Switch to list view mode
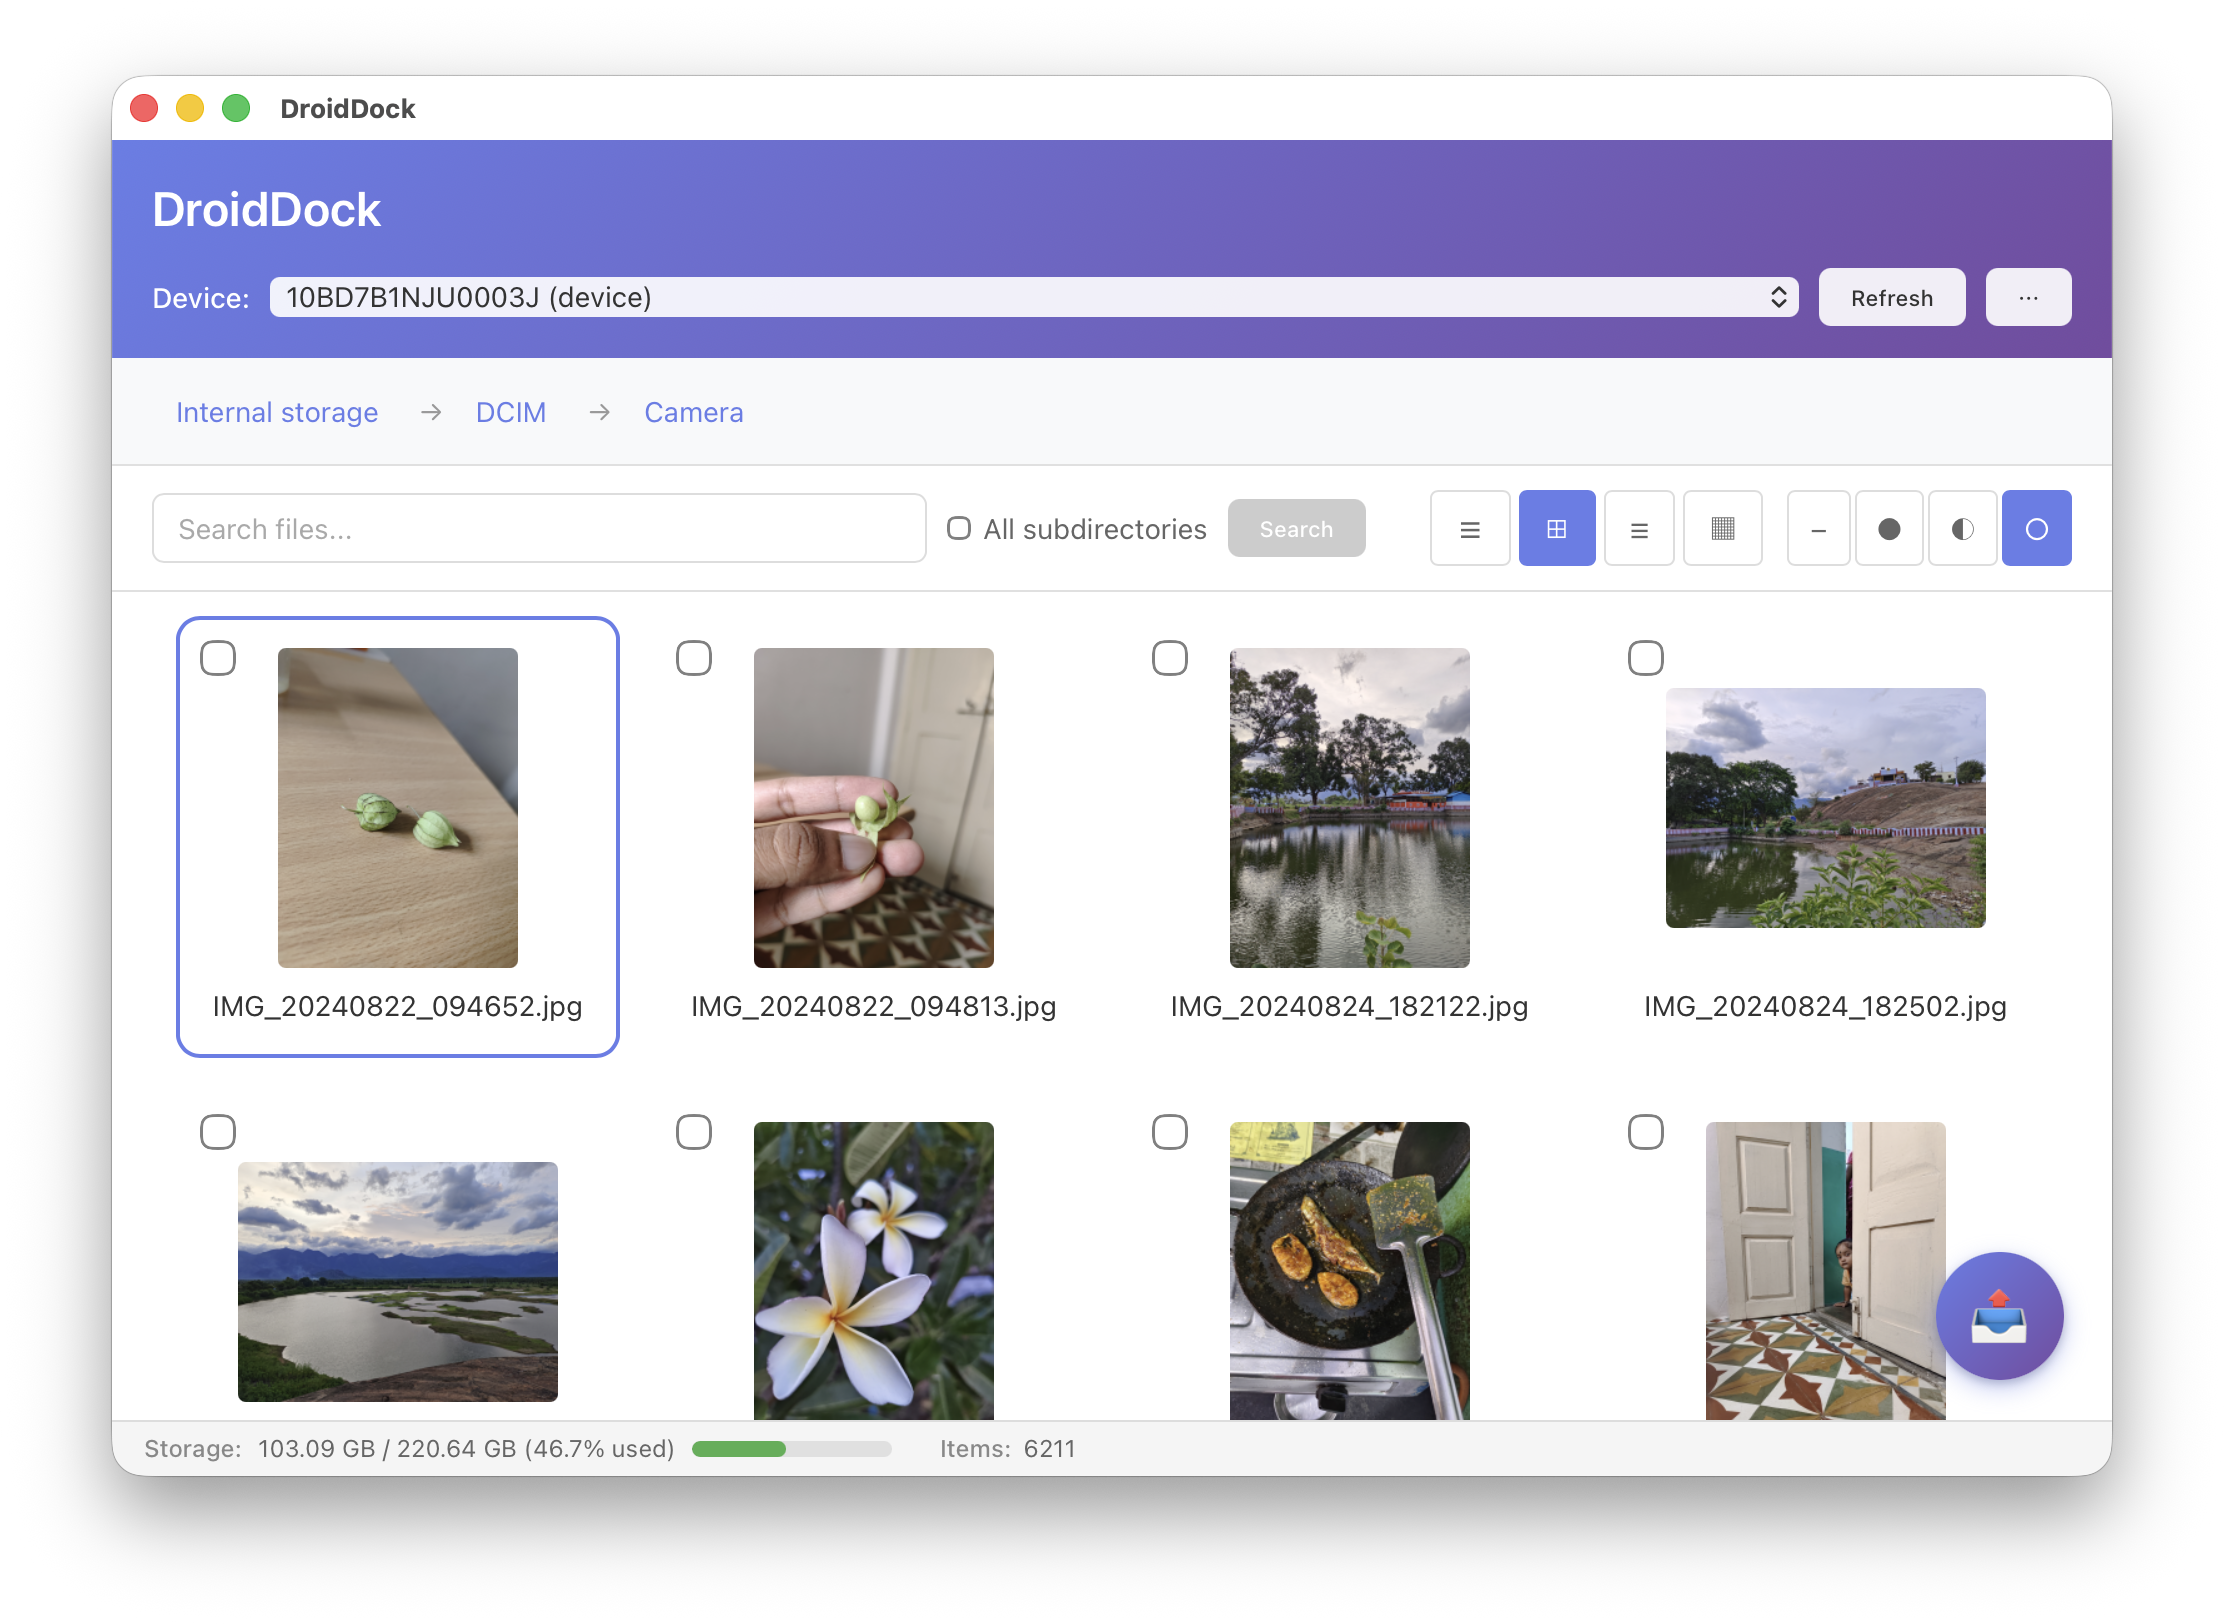The width and height of the screenshot is (2224, 1624). (x=1469, y=528)
